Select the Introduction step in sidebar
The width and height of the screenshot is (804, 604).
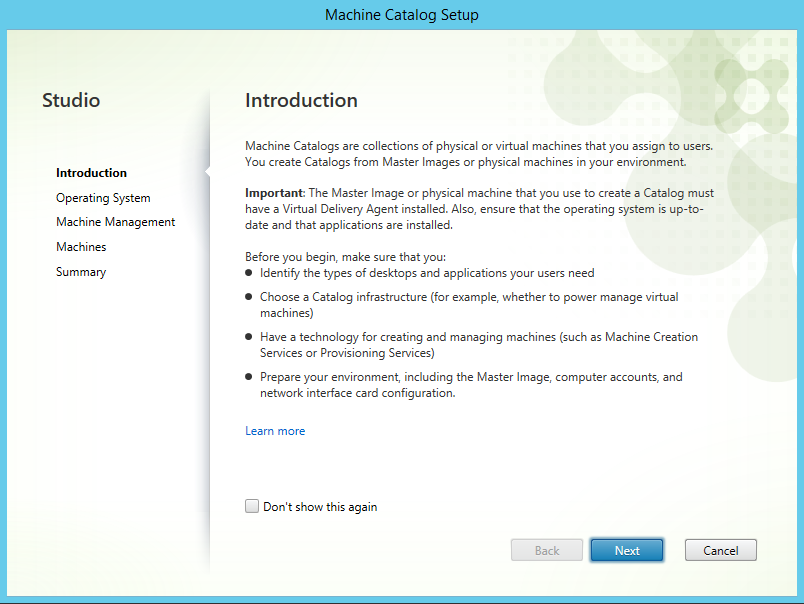91,173
